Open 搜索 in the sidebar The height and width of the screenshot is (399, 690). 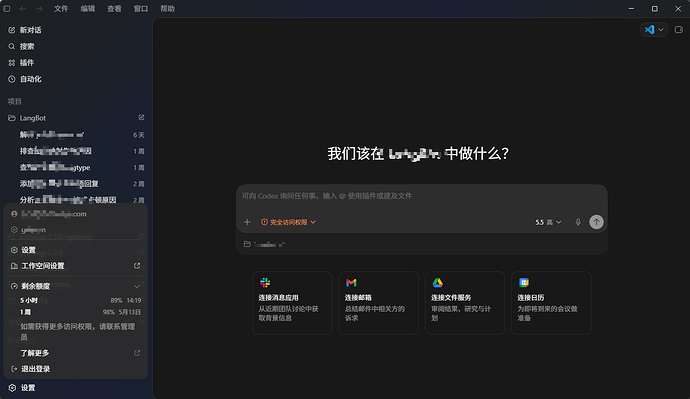pyautogui.click(x=76, y=46)
